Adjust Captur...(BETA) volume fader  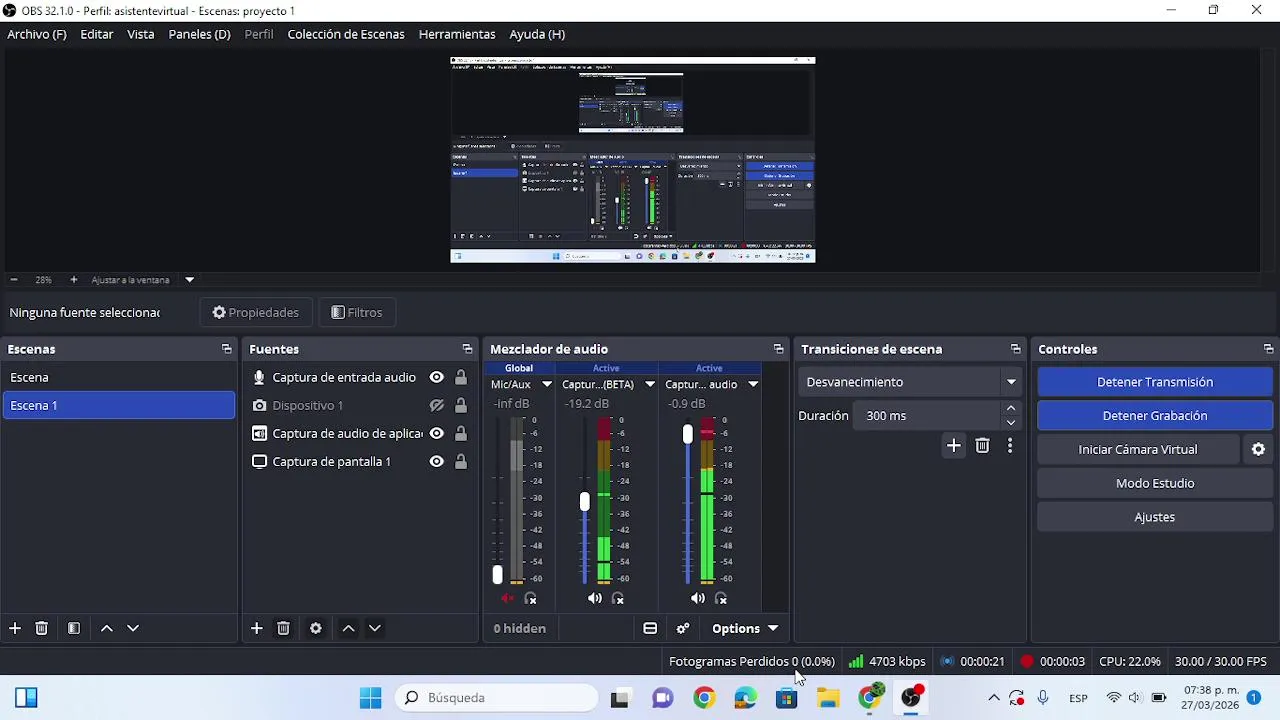585,501
